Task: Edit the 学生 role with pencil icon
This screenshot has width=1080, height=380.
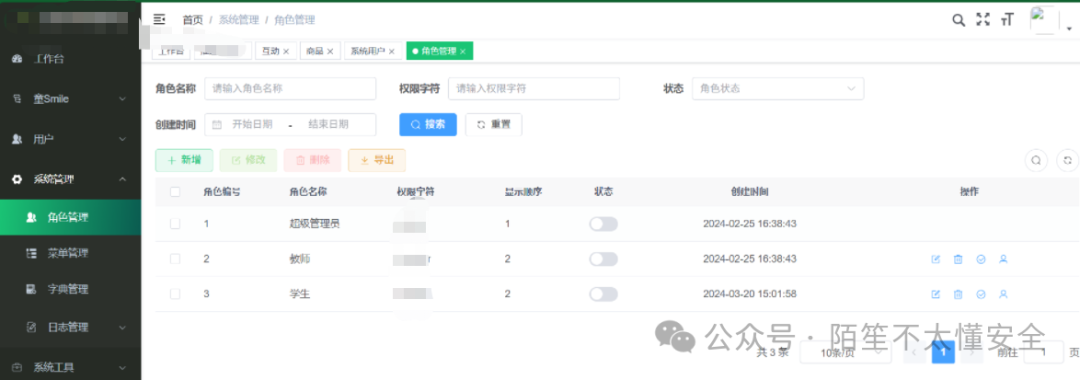Action: [935, 294]
